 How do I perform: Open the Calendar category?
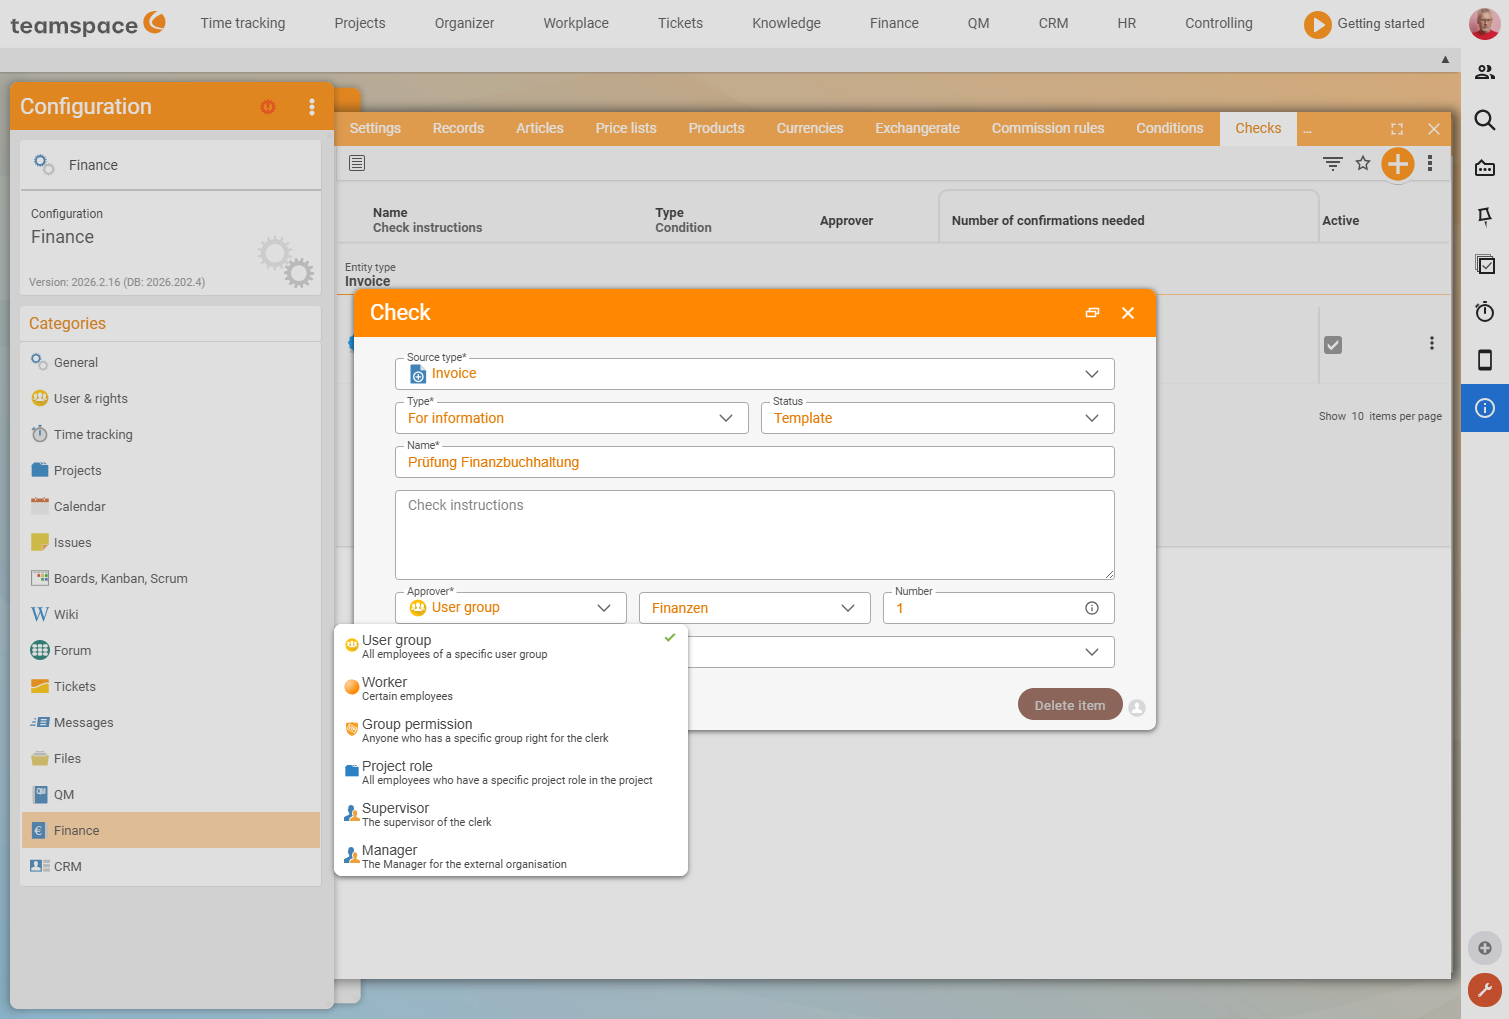pos(171,506)
